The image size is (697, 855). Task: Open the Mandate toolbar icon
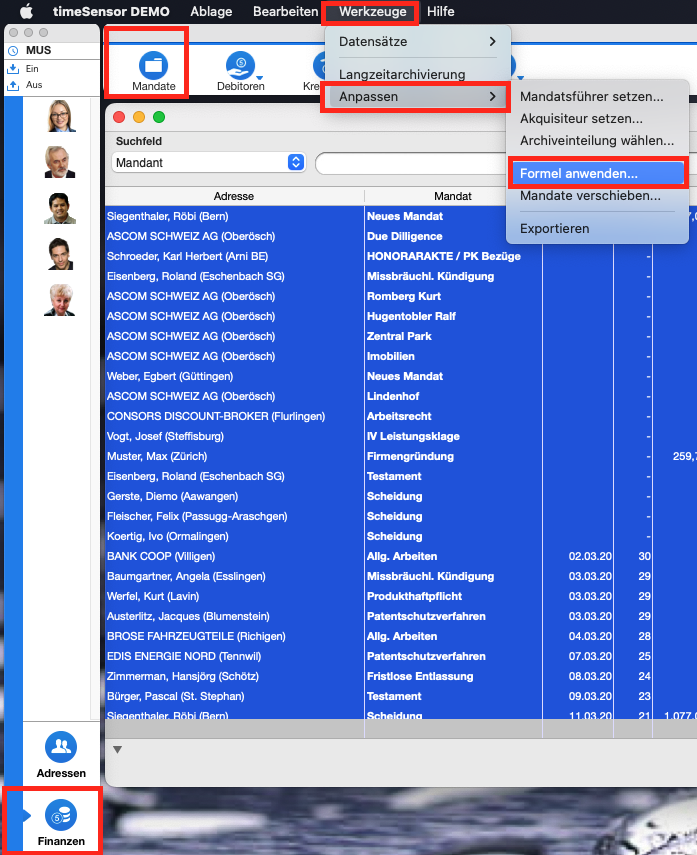(x=153, y=71)
